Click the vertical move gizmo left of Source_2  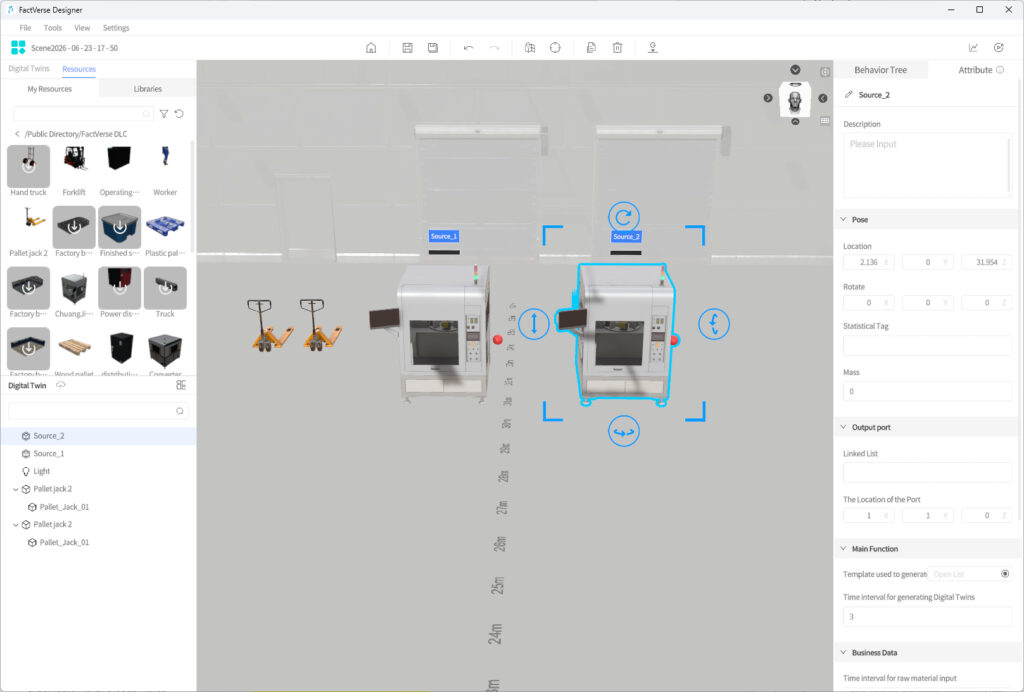click(534, 323)
